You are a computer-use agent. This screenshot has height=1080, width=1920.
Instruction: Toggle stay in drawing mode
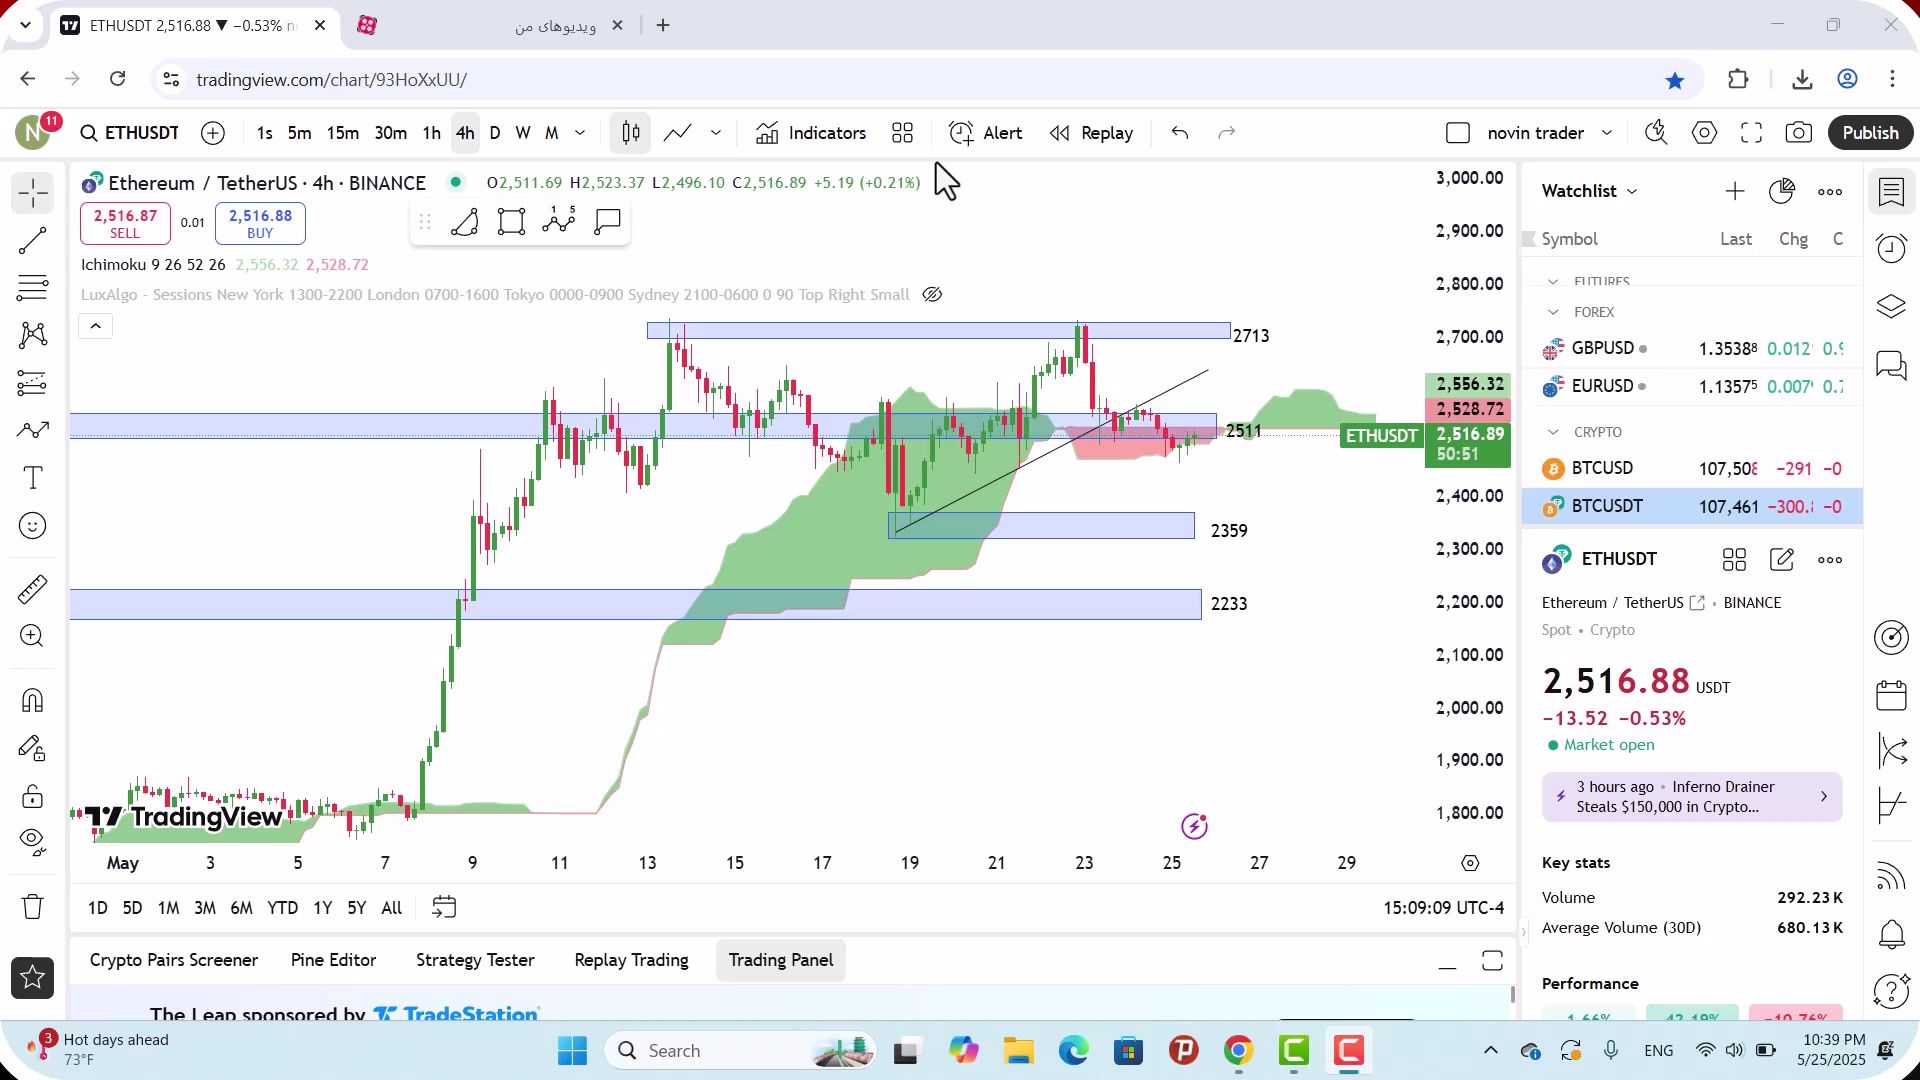click(x=33, y=748)
